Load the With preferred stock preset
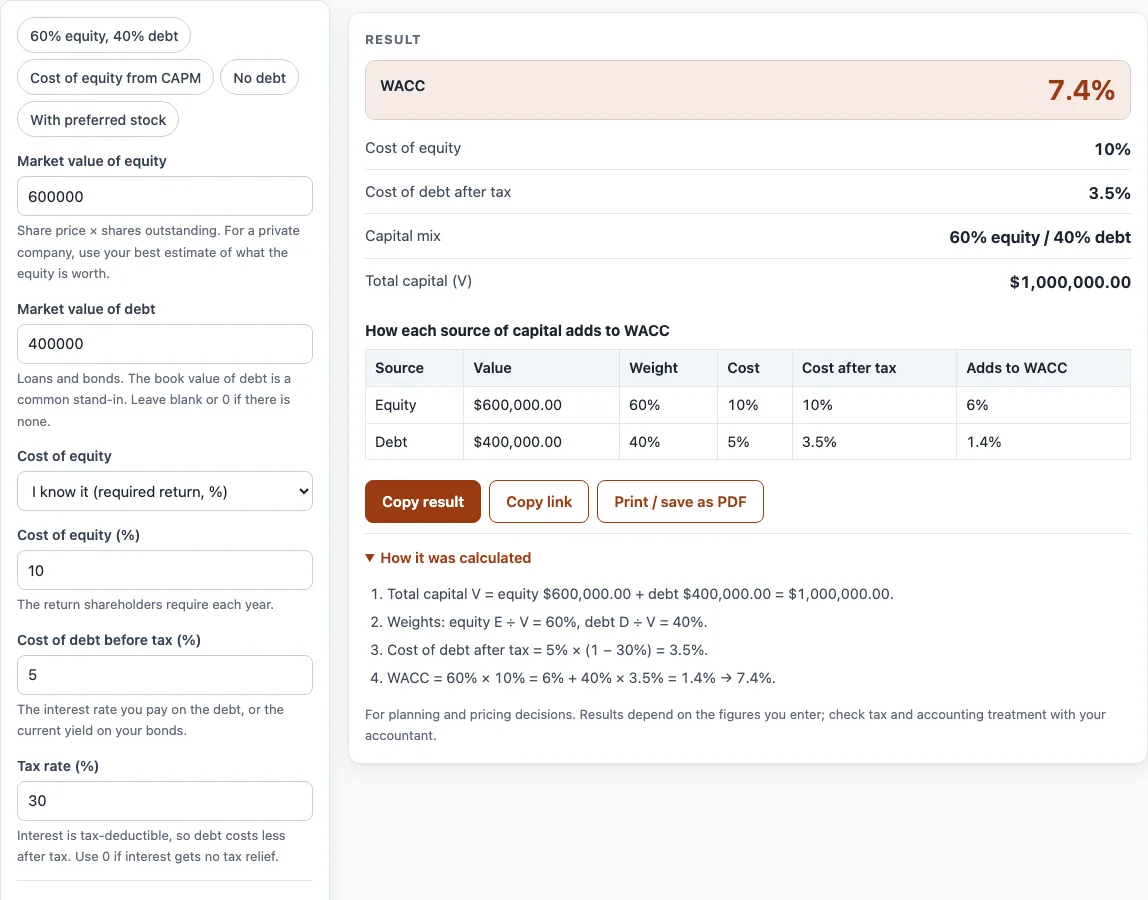1148x900 pixels. (98, 119)
